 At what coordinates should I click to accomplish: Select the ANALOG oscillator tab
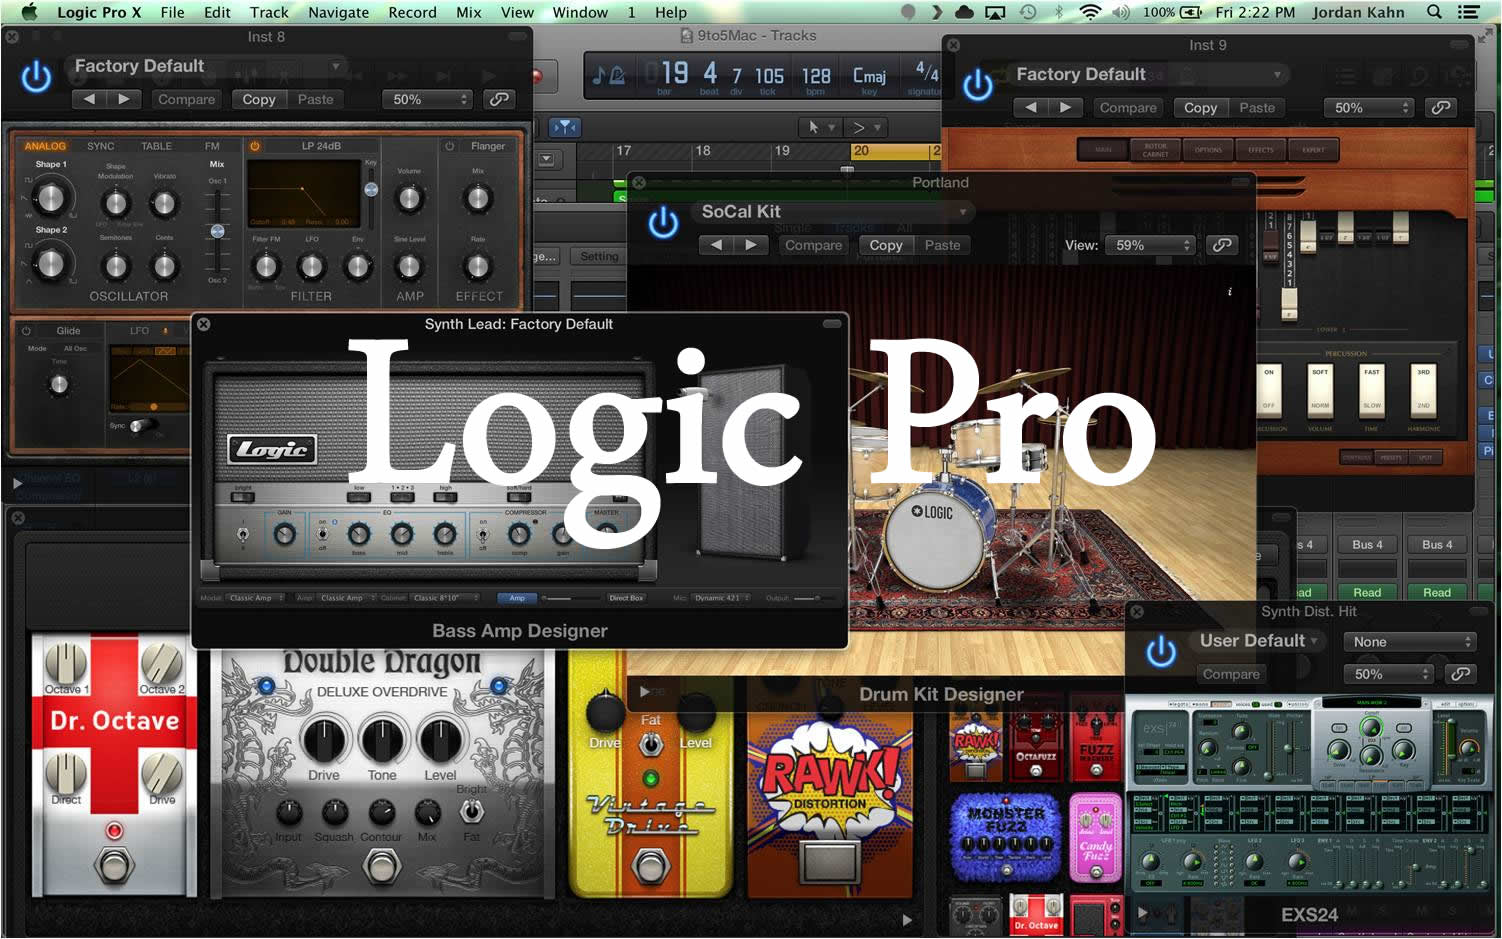coord(45,146)
